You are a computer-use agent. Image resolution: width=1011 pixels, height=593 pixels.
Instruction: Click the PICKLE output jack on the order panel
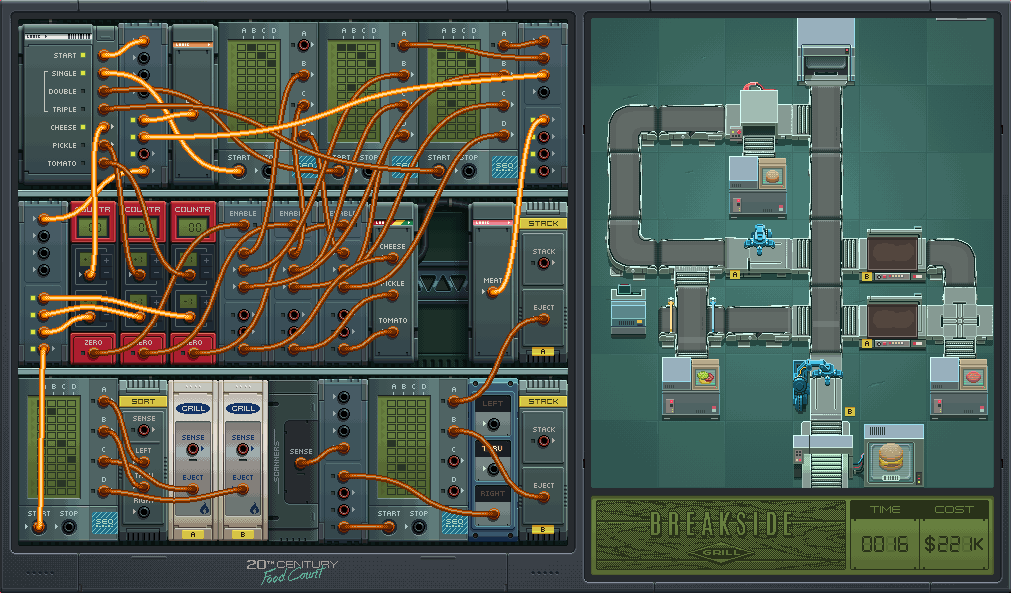point(104,146)
